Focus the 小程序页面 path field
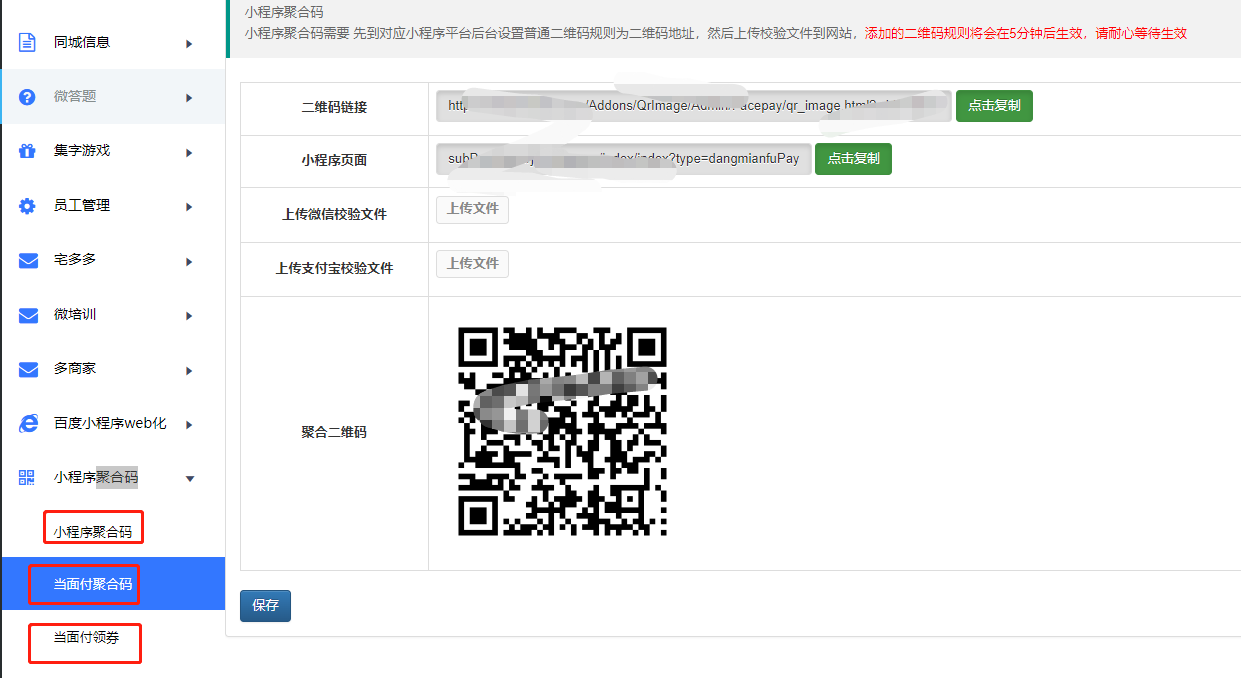 623,159
